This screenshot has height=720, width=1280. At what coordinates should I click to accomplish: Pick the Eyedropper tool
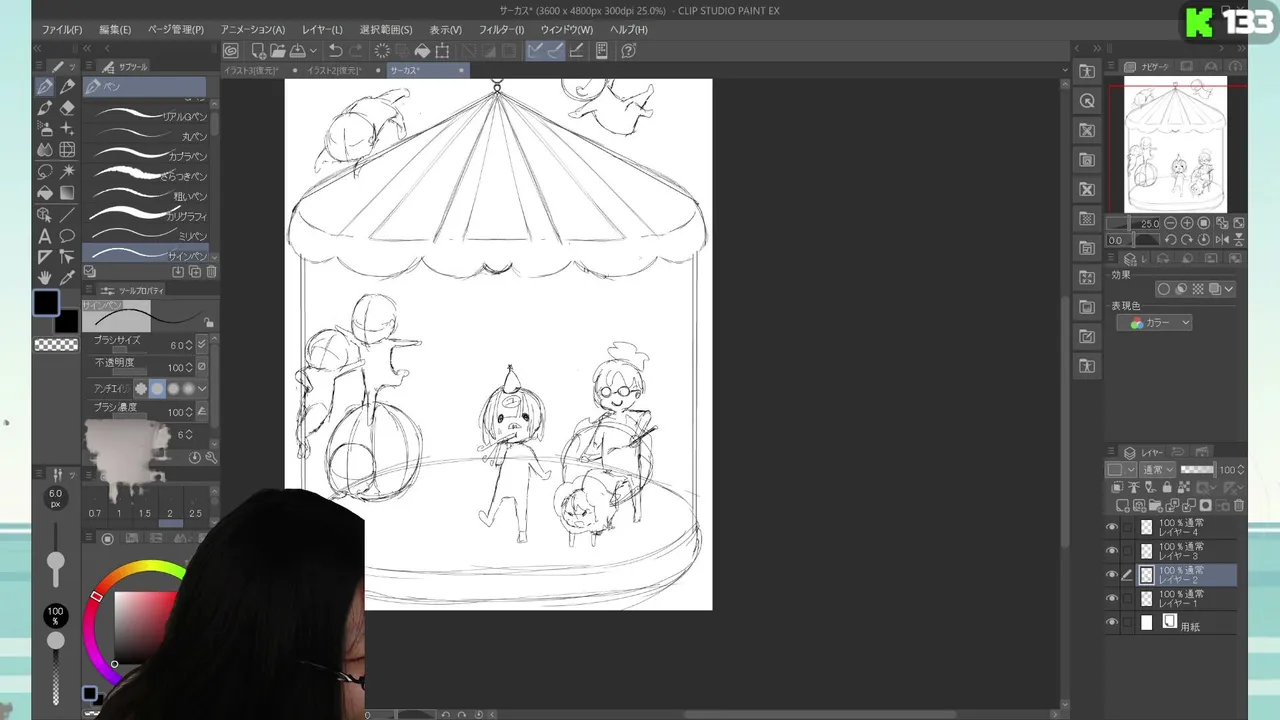tap(67, 278)
